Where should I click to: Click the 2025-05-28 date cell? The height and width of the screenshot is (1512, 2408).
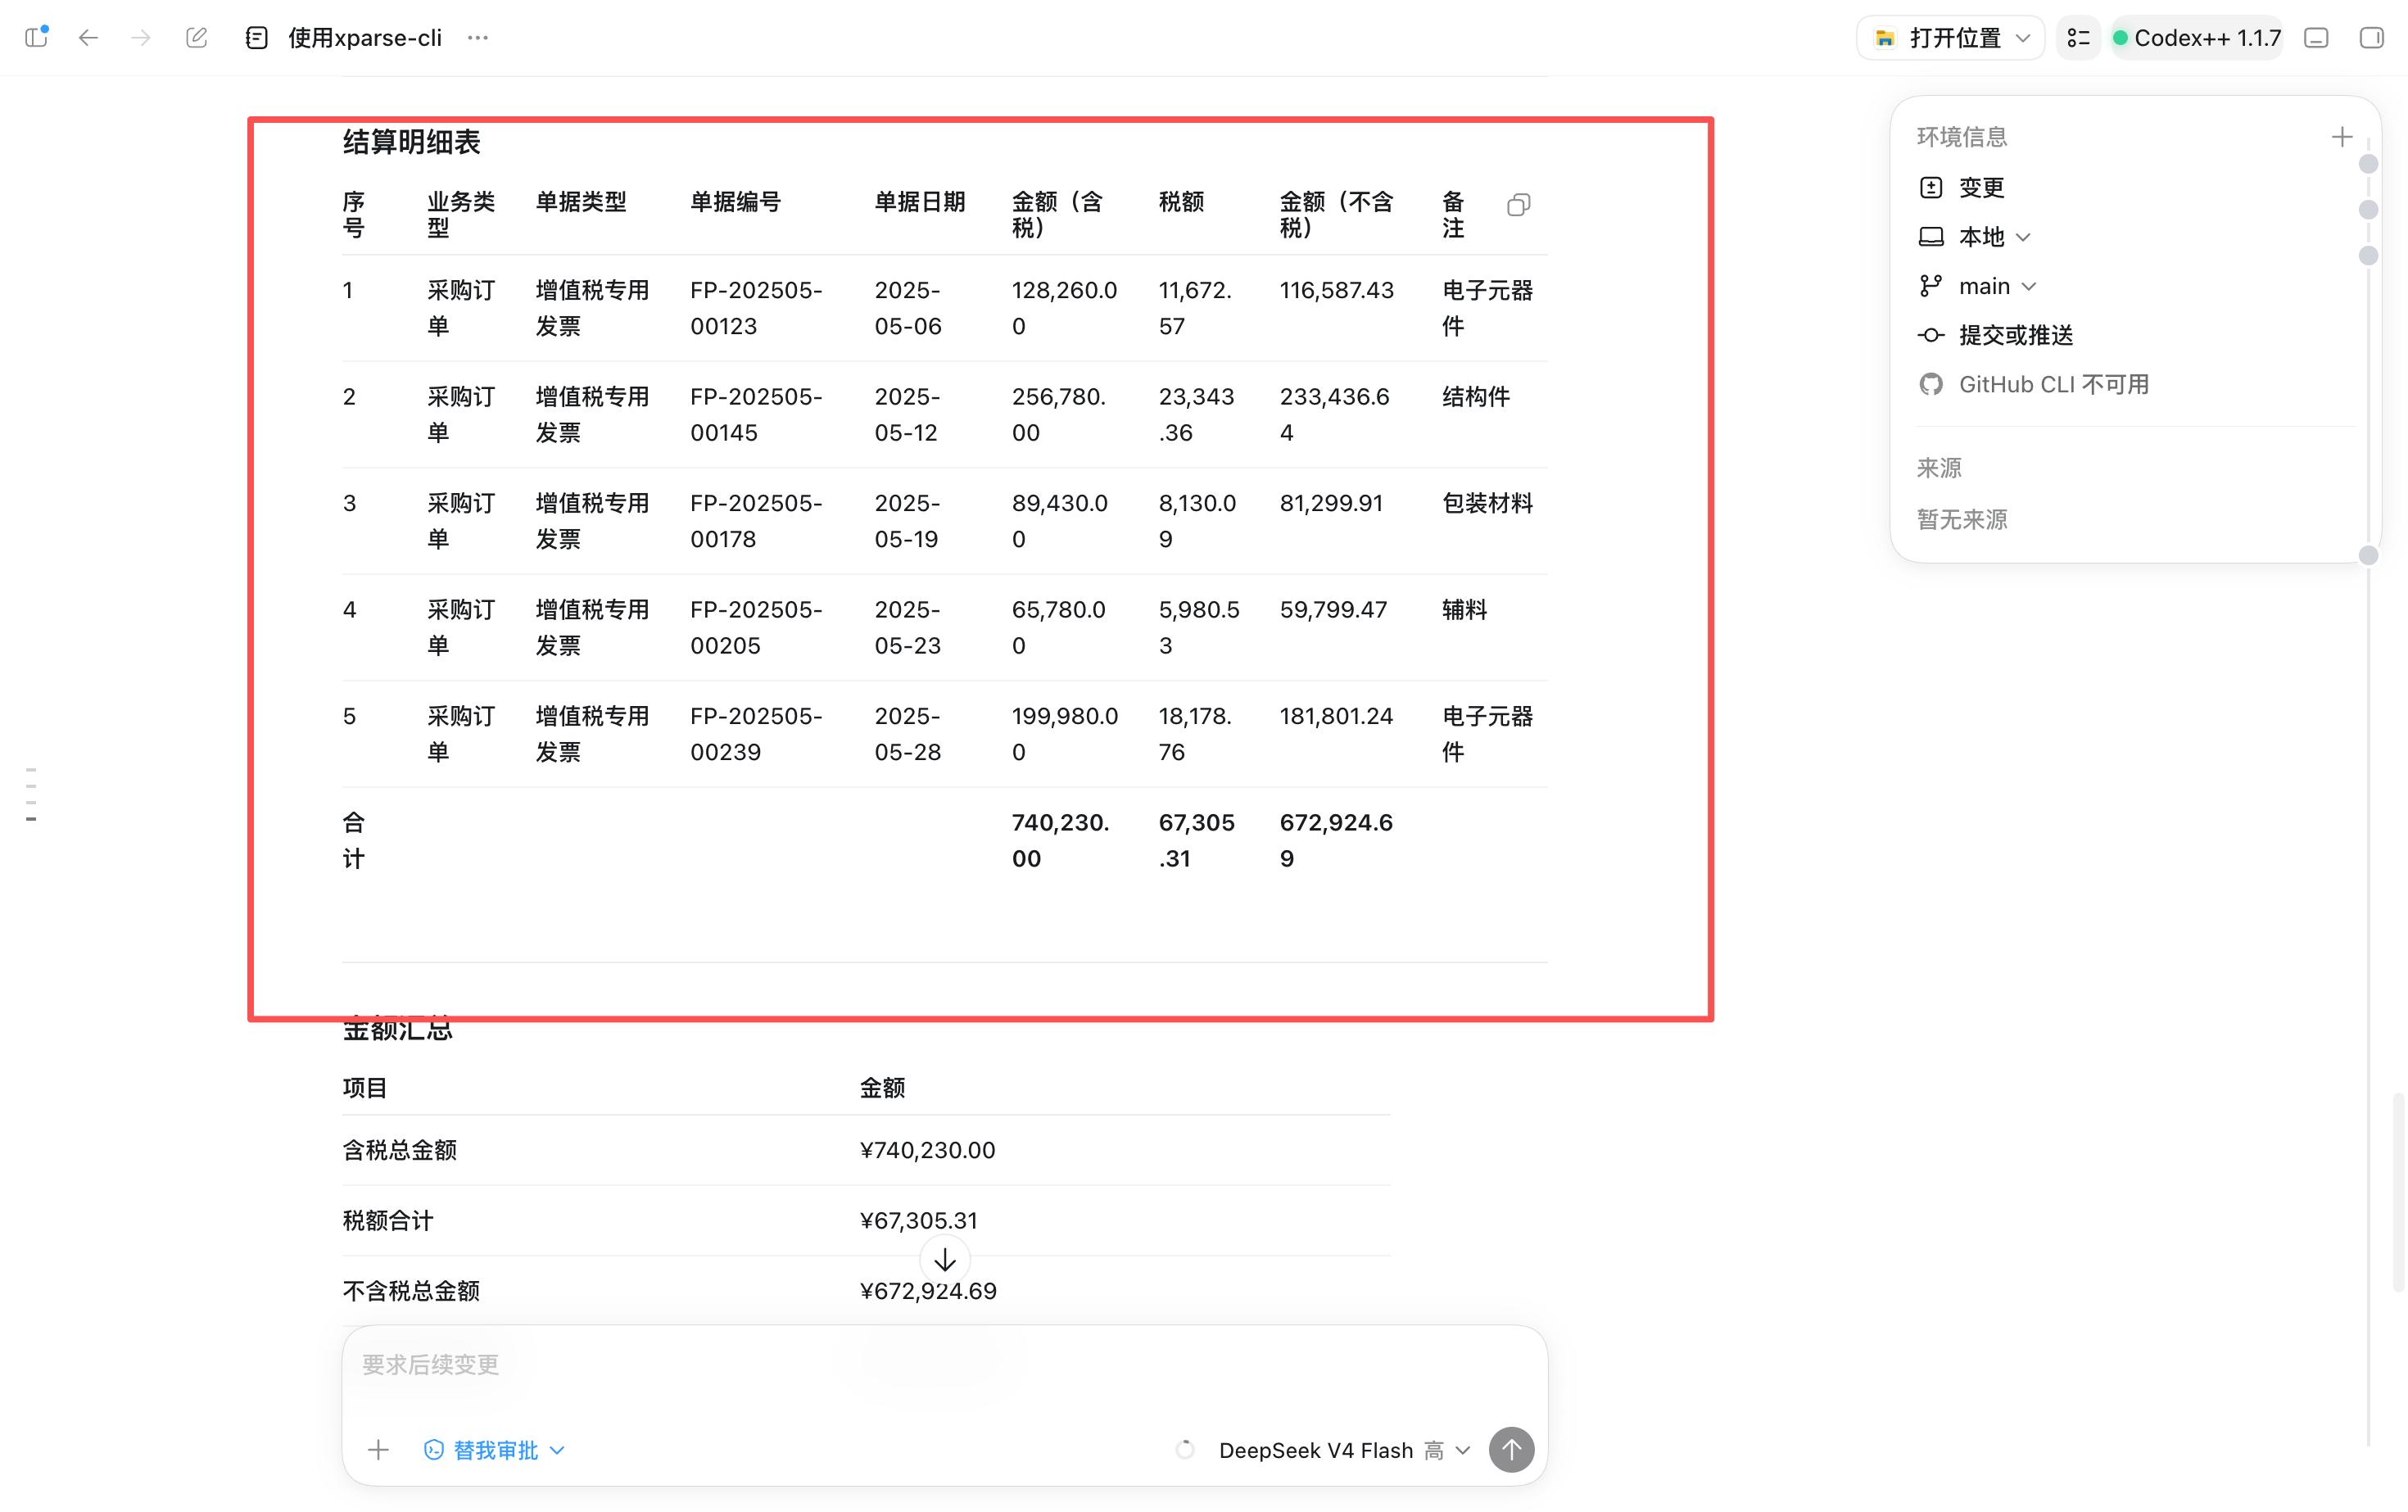[x=908, y=734]
